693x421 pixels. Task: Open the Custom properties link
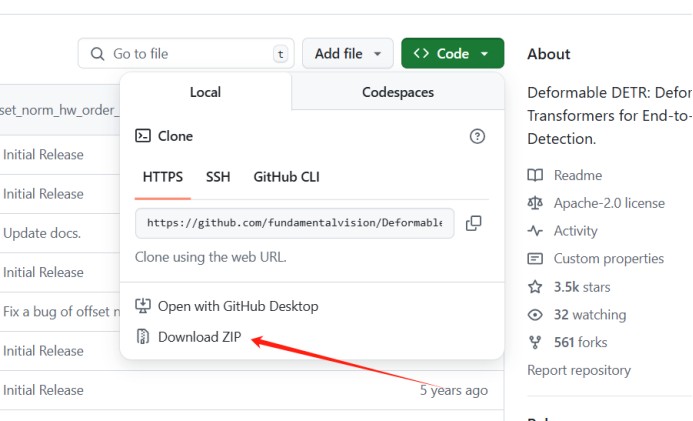click(609, 258)
